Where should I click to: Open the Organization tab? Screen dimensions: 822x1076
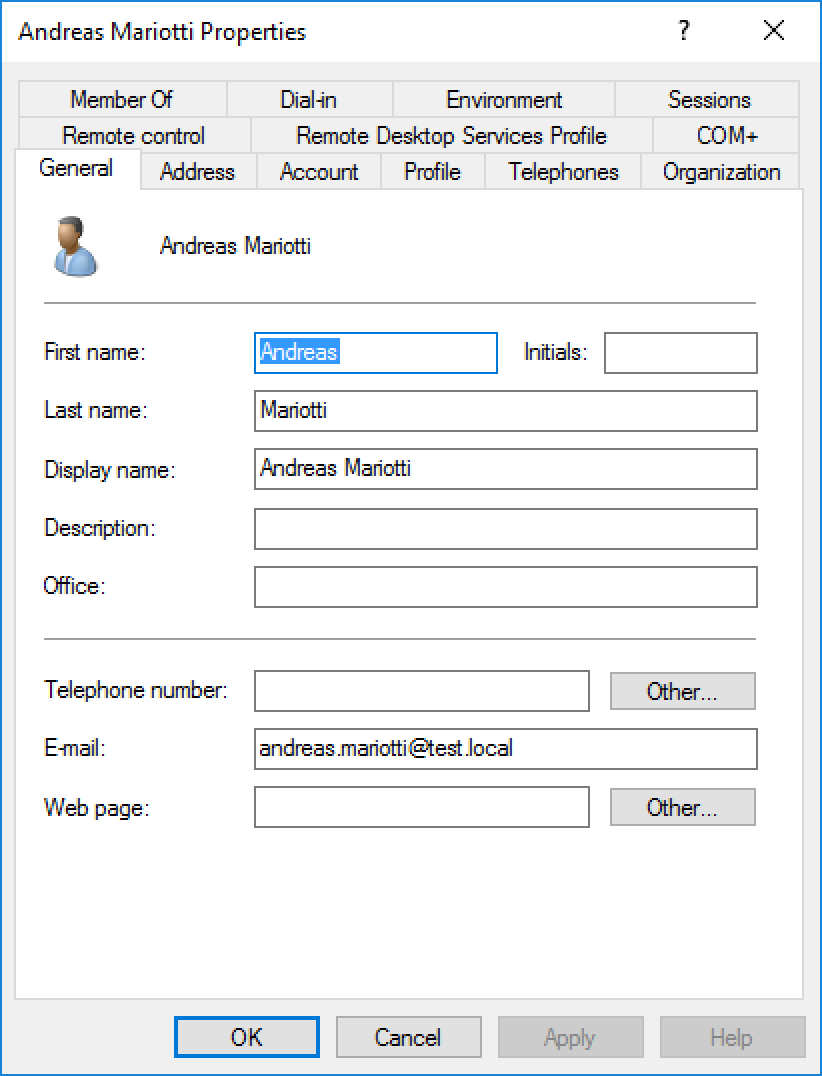pos(720,172)
